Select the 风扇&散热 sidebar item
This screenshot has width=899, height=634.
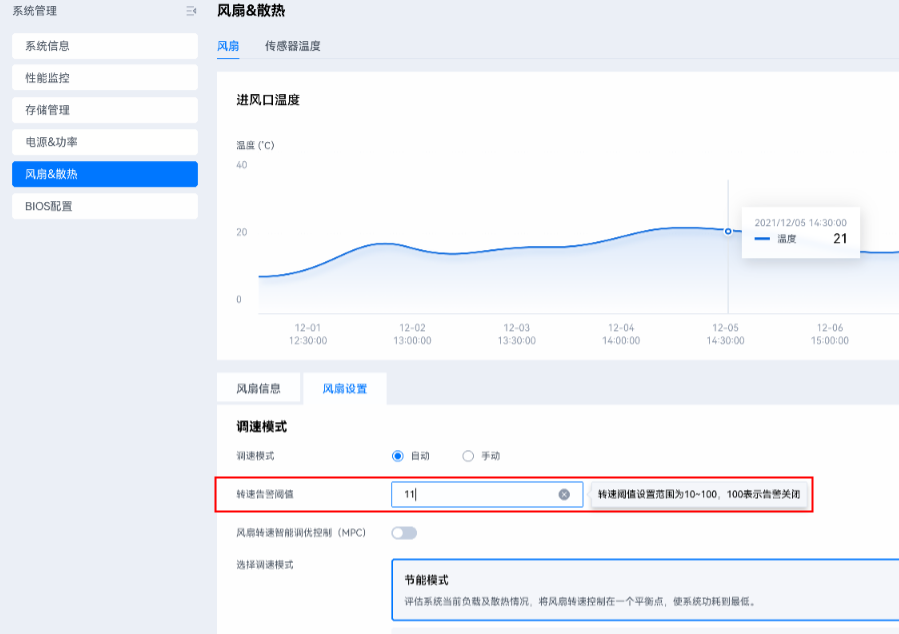(x=105, y=174)
